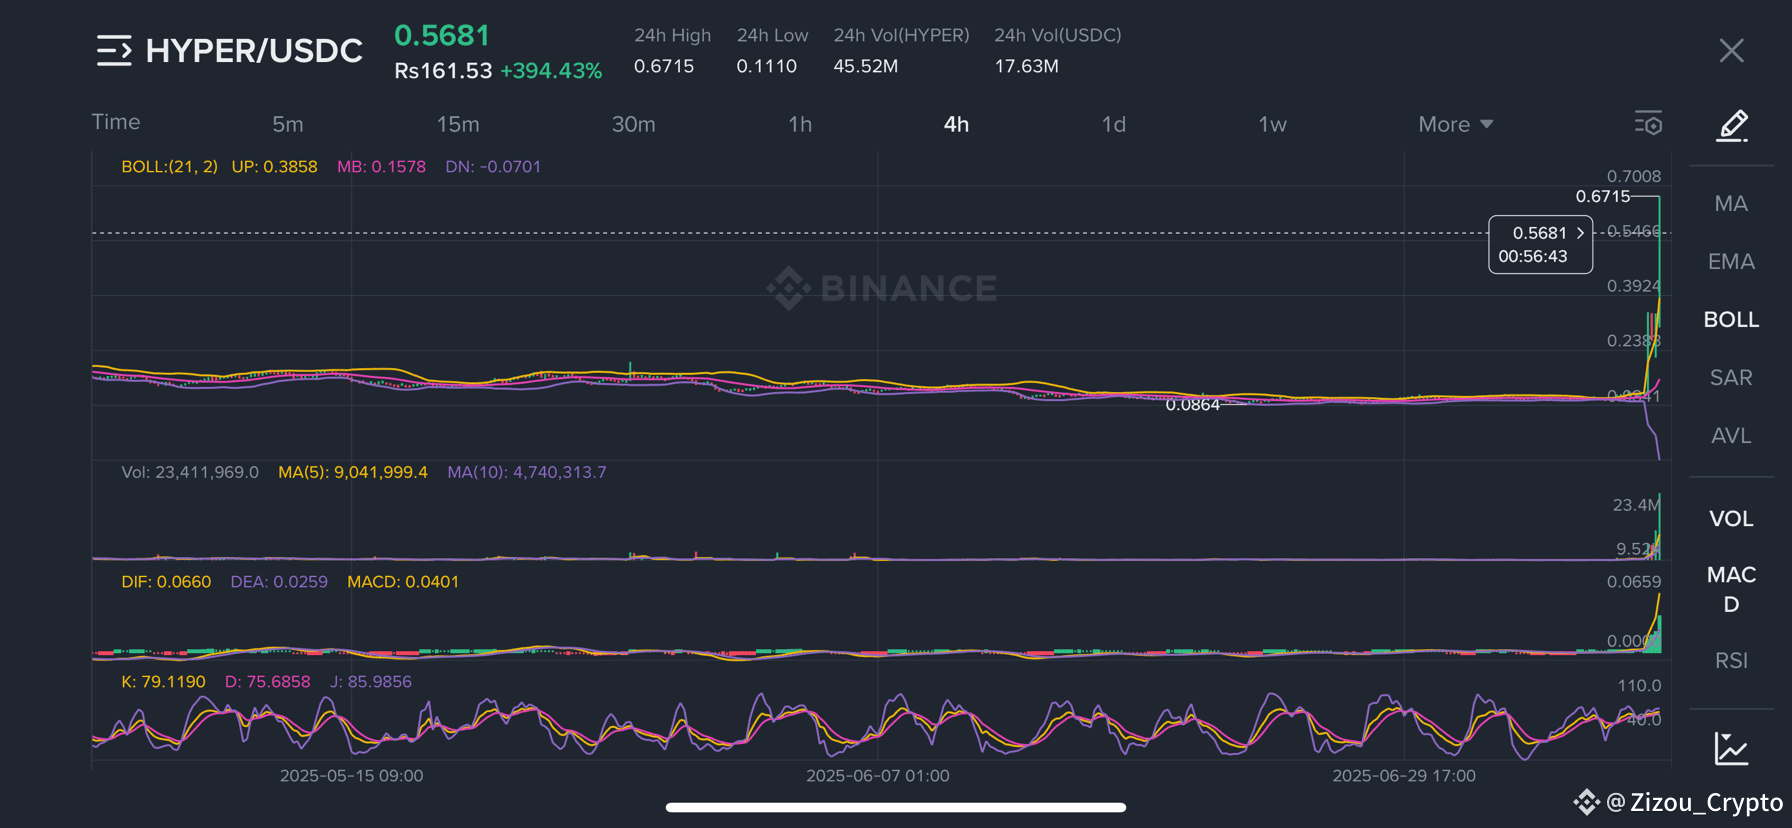Toggle the MA indicator

tap(1731, 204)
